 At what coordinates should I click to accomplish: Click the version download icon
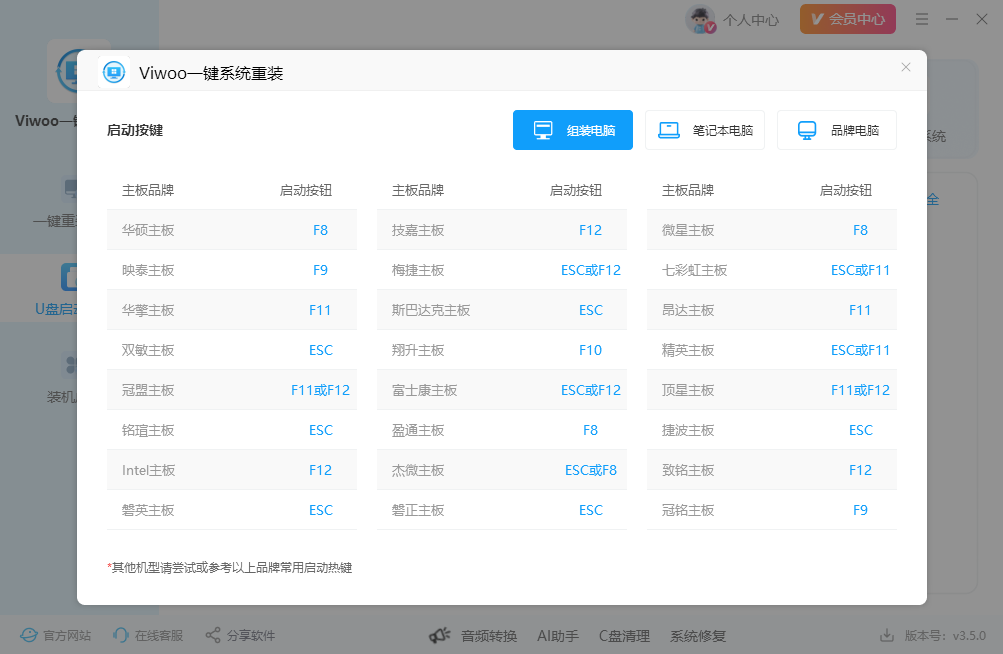(x=887, y=635)
